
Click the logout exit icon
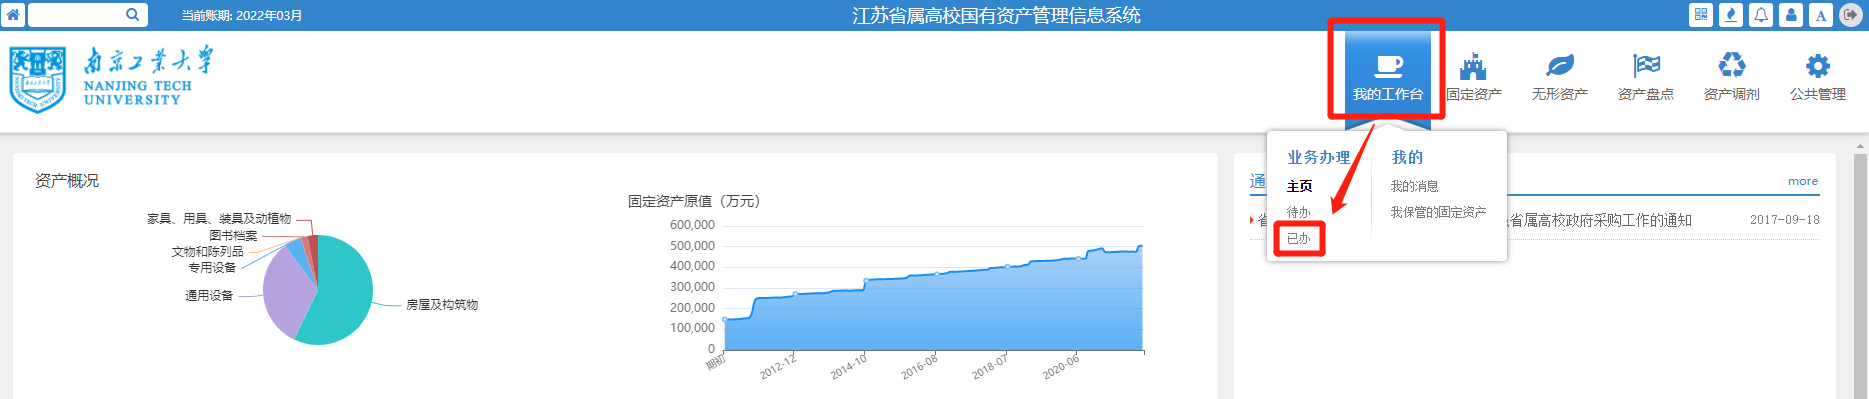(1851, 15)
